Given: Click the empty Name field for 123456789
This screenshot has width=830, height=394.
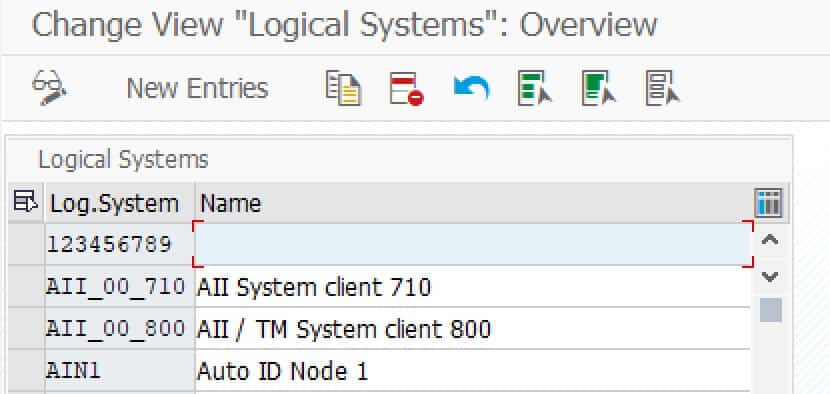Looking at the screenshot, I should [473, 244].
